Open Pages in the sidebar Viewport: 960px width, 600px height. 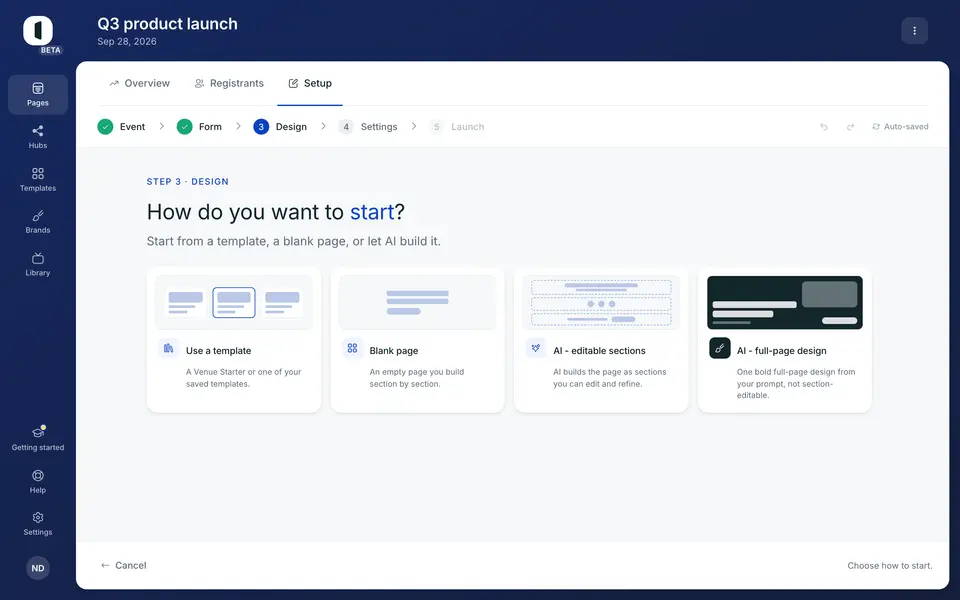click(38, 95)
